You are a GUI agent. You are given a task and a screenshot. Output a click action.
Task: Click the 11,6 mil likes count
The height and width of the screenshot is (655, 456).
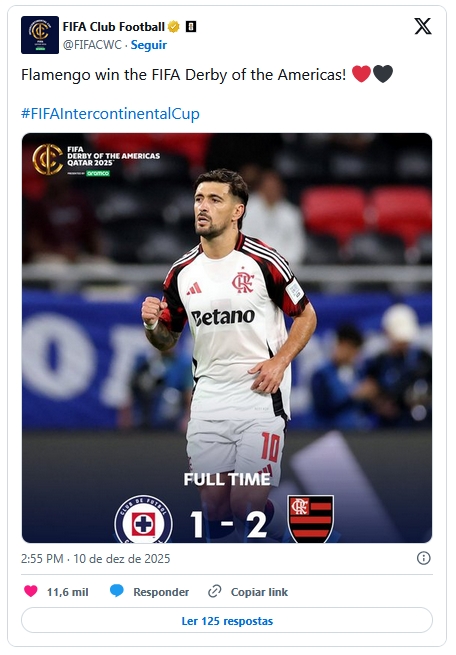[68, 592]
